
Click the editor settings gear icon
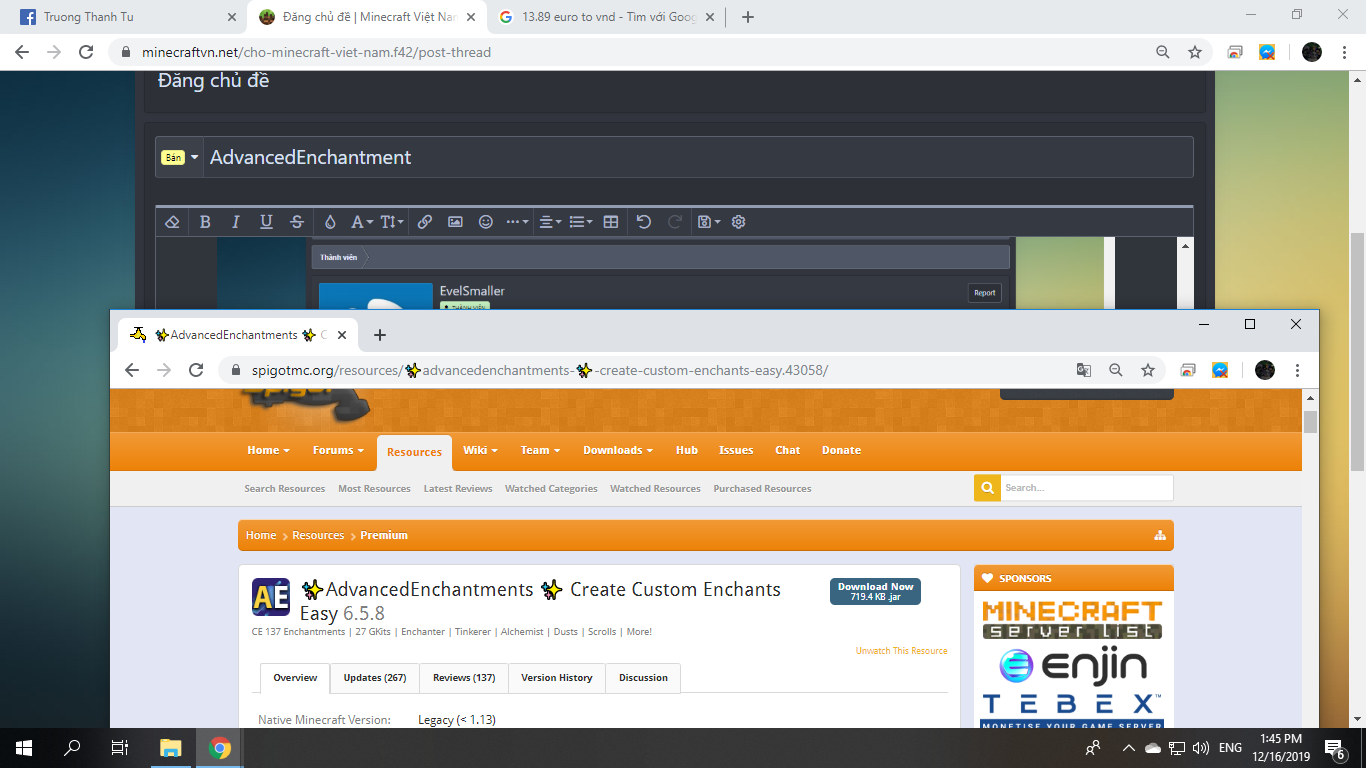[x=739, y=222]
